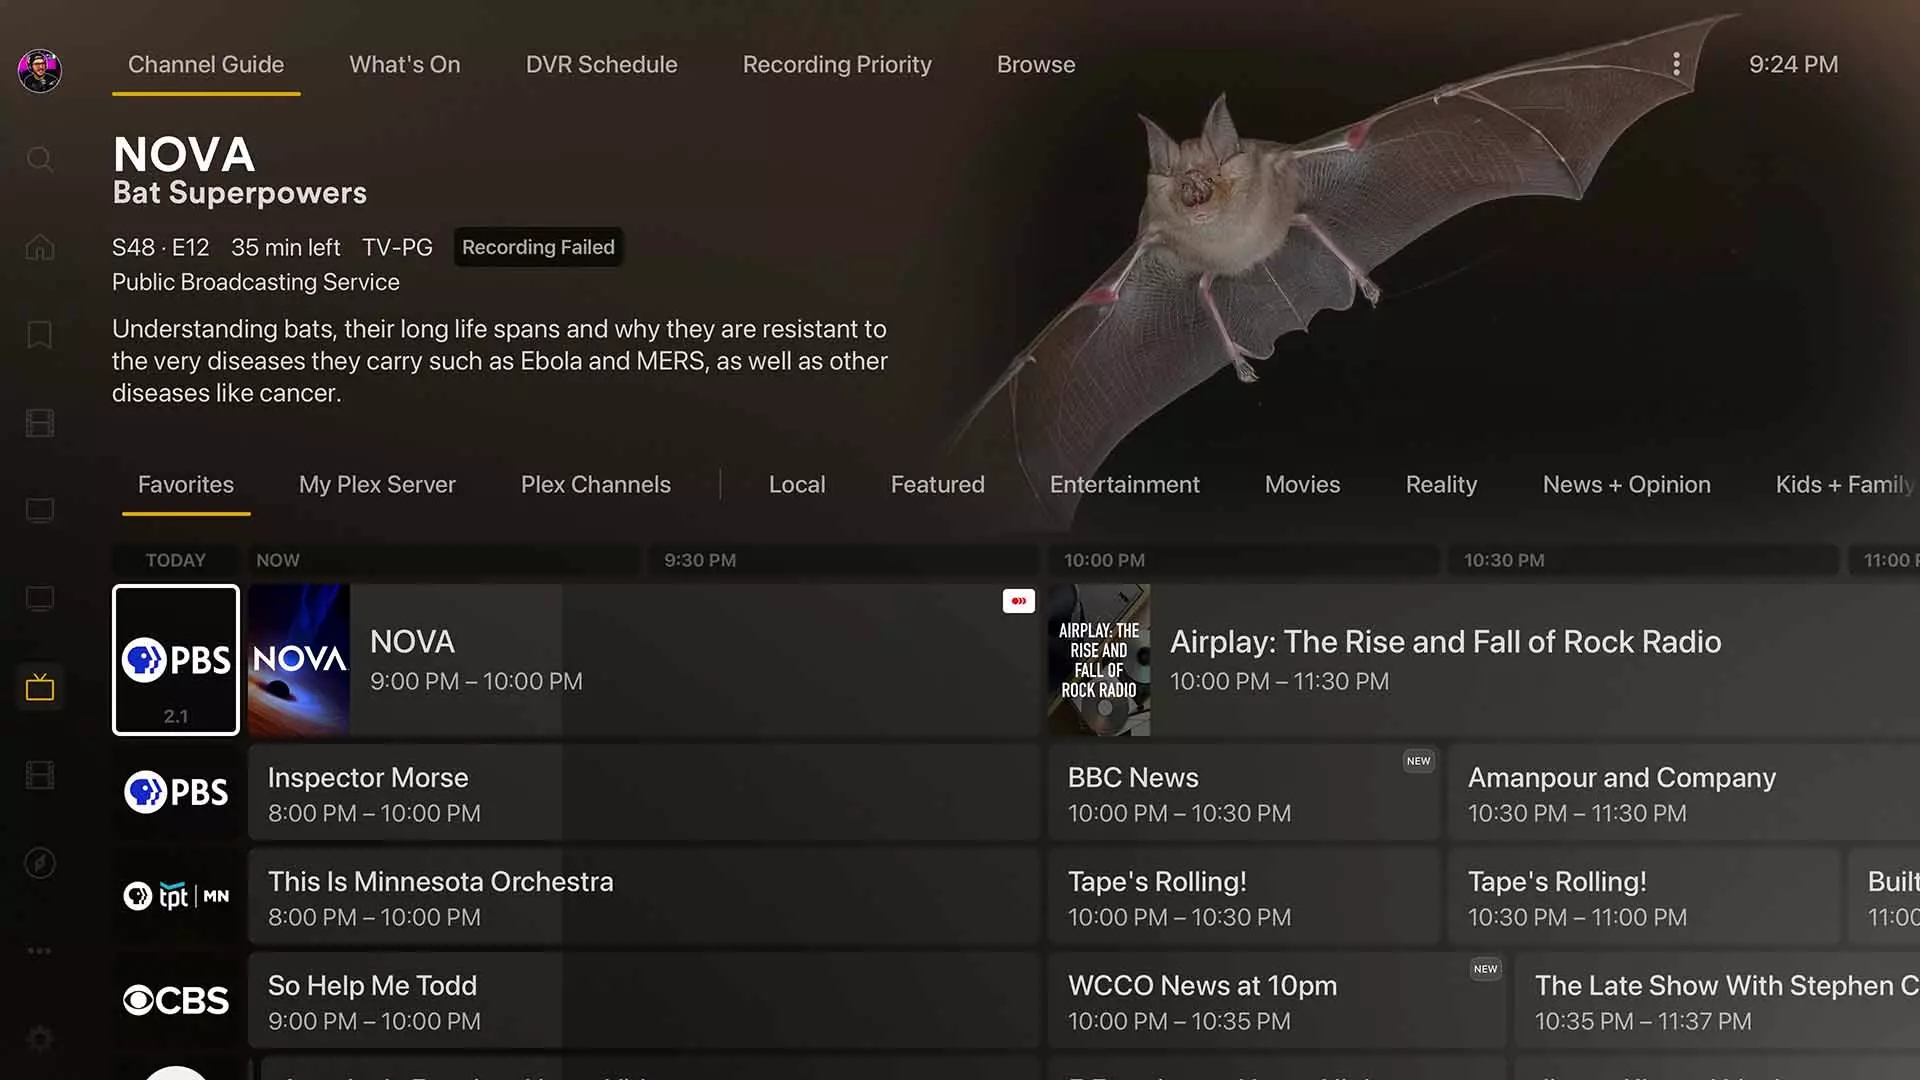Click the sidebar More ellipsis icon

click(x=40, y=951)
